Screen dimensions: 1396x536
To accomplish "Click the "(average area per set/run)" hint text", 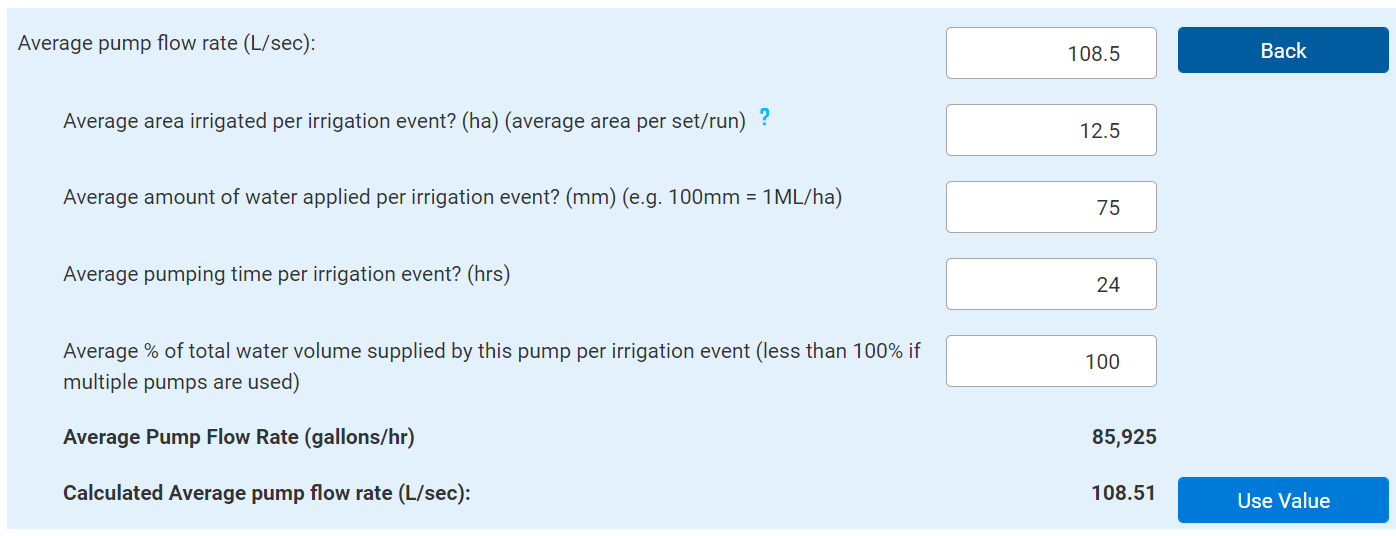I will tap(626, 121).
